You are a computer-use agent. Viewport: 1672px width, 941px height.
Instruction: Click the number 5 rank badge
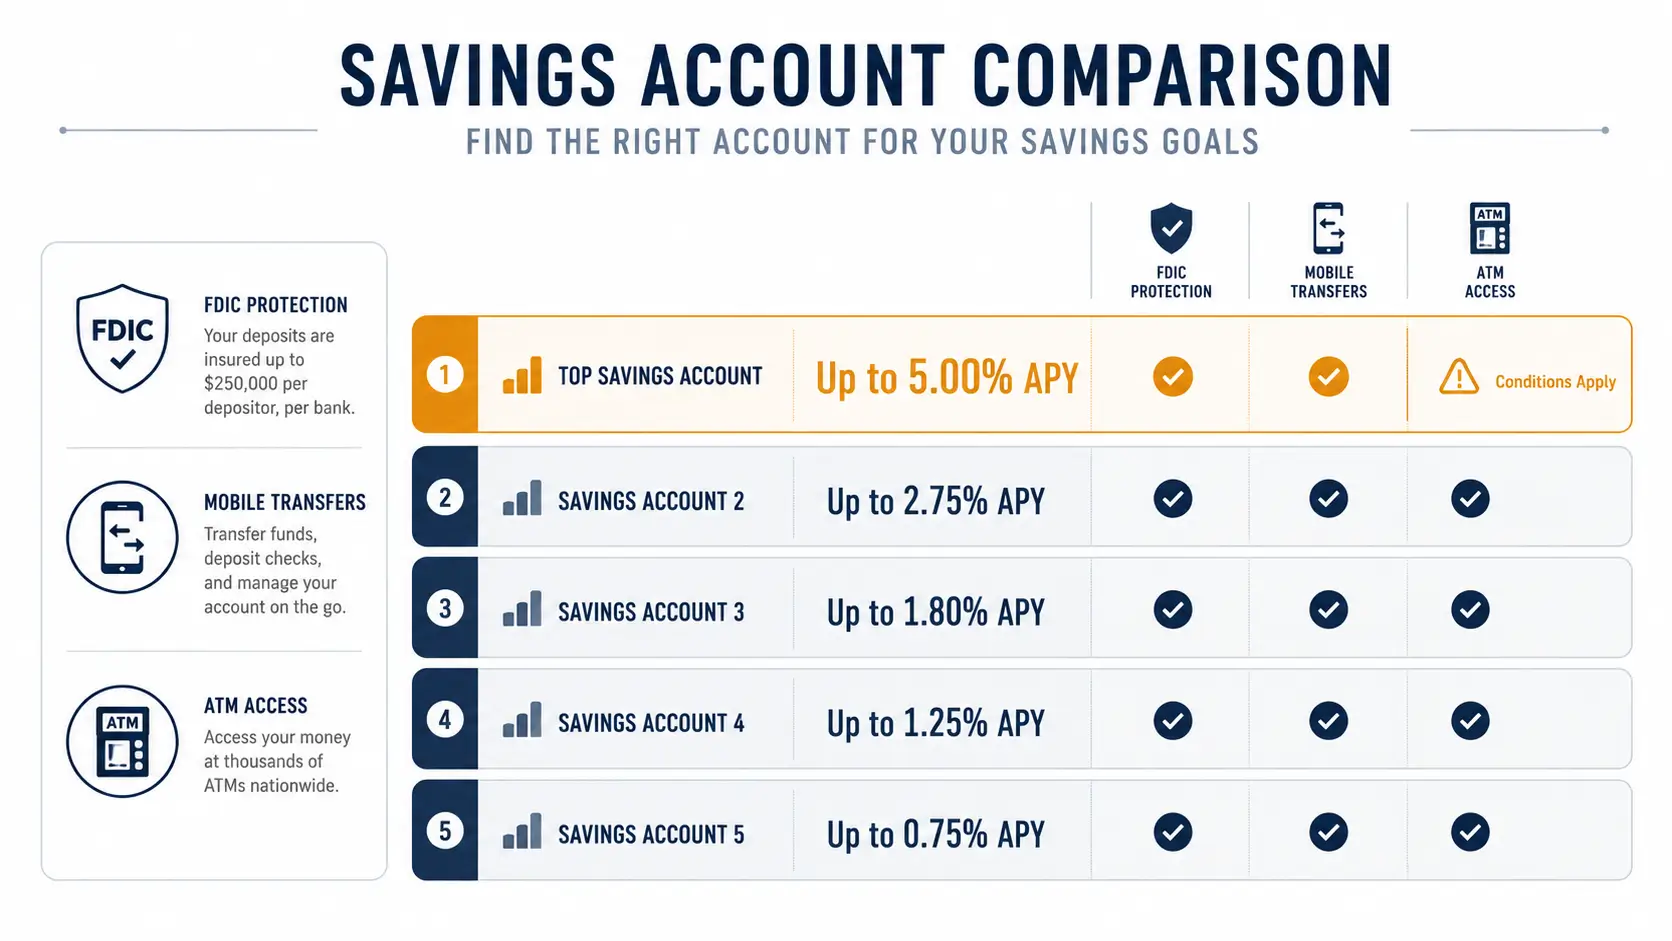445,831
